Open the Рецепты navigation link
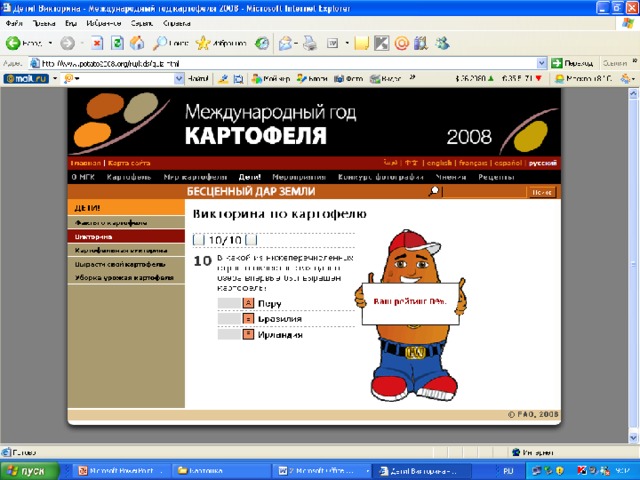640x480 pixels. [496, 177]
